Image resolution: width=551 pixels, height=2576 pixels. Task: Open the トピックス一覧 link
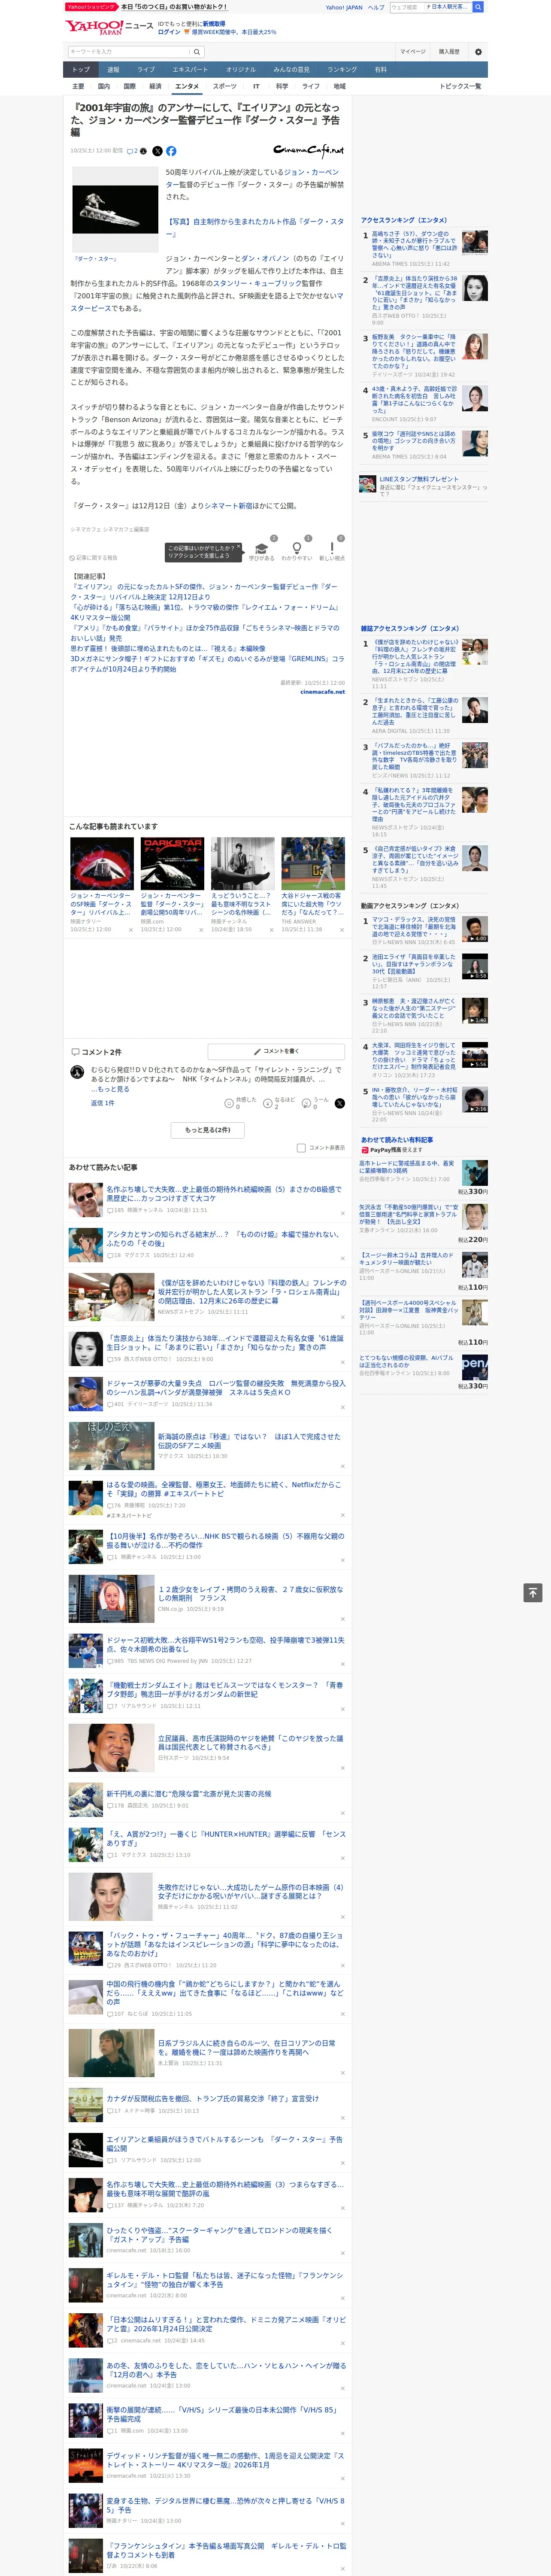[x=460, y=87]
